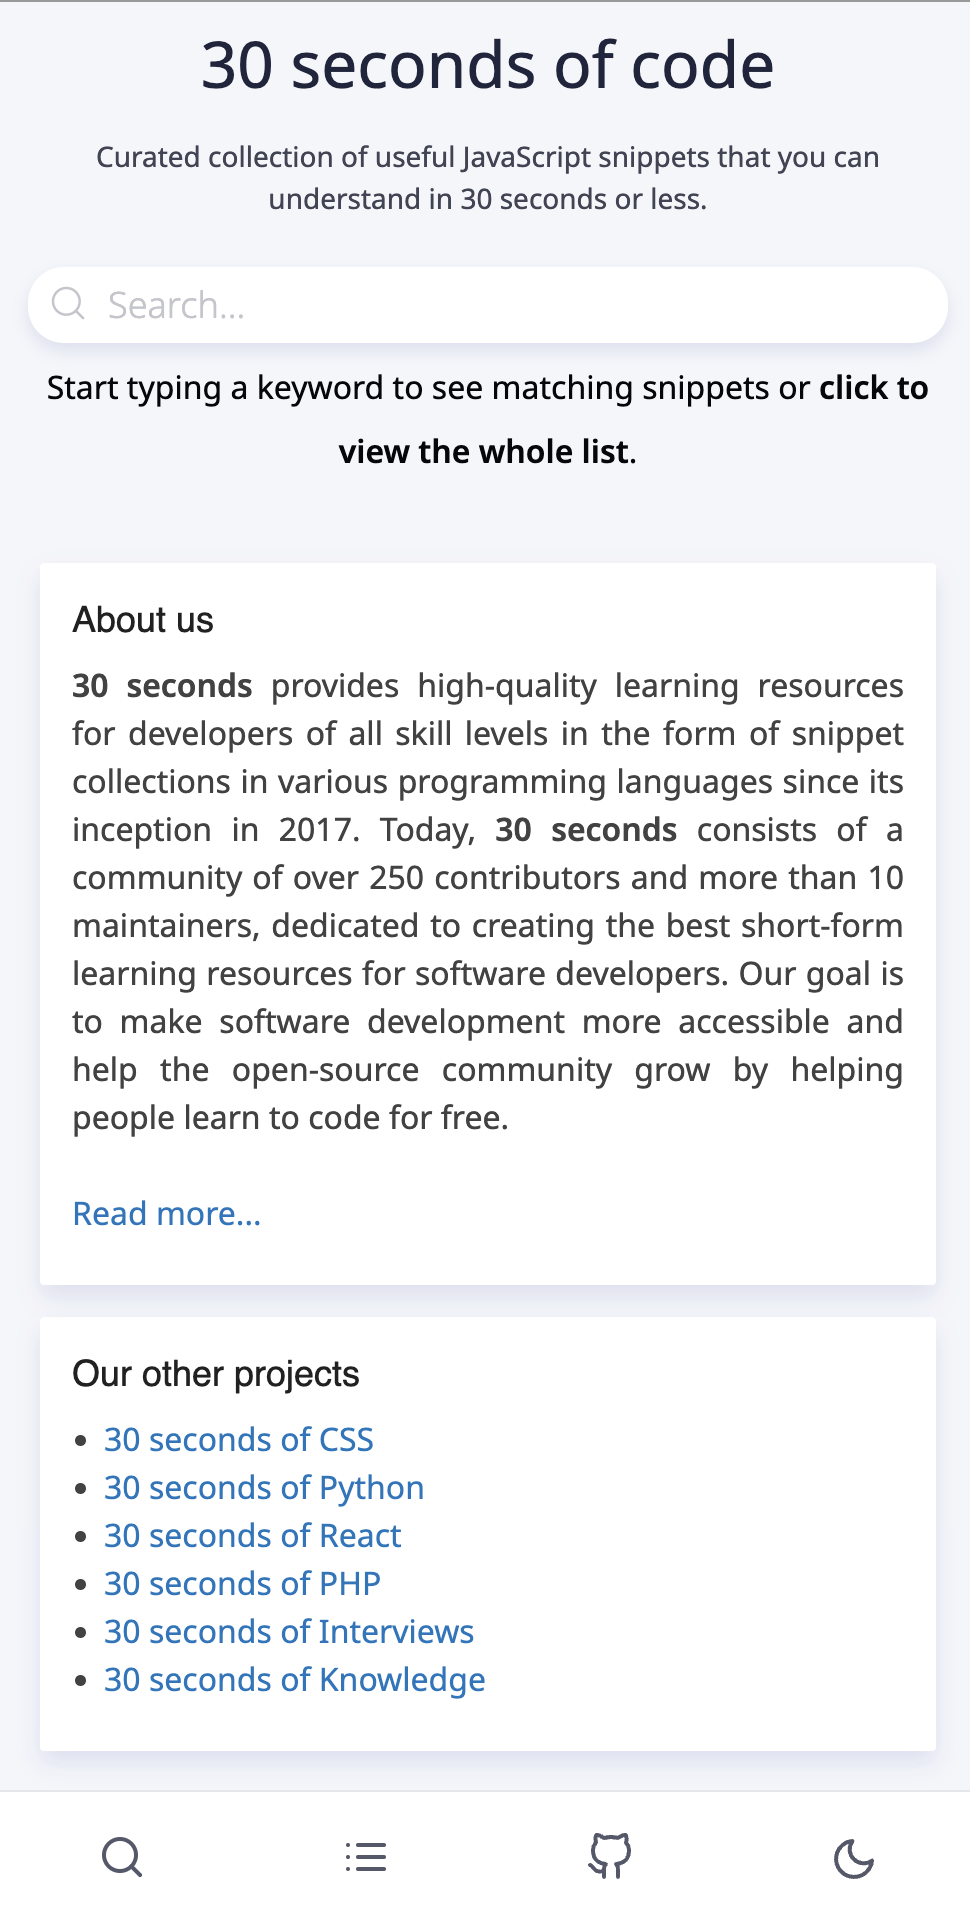970x1930 pixels.
Task: Open 30 seconds of PHP
Action: (241, 1583)
